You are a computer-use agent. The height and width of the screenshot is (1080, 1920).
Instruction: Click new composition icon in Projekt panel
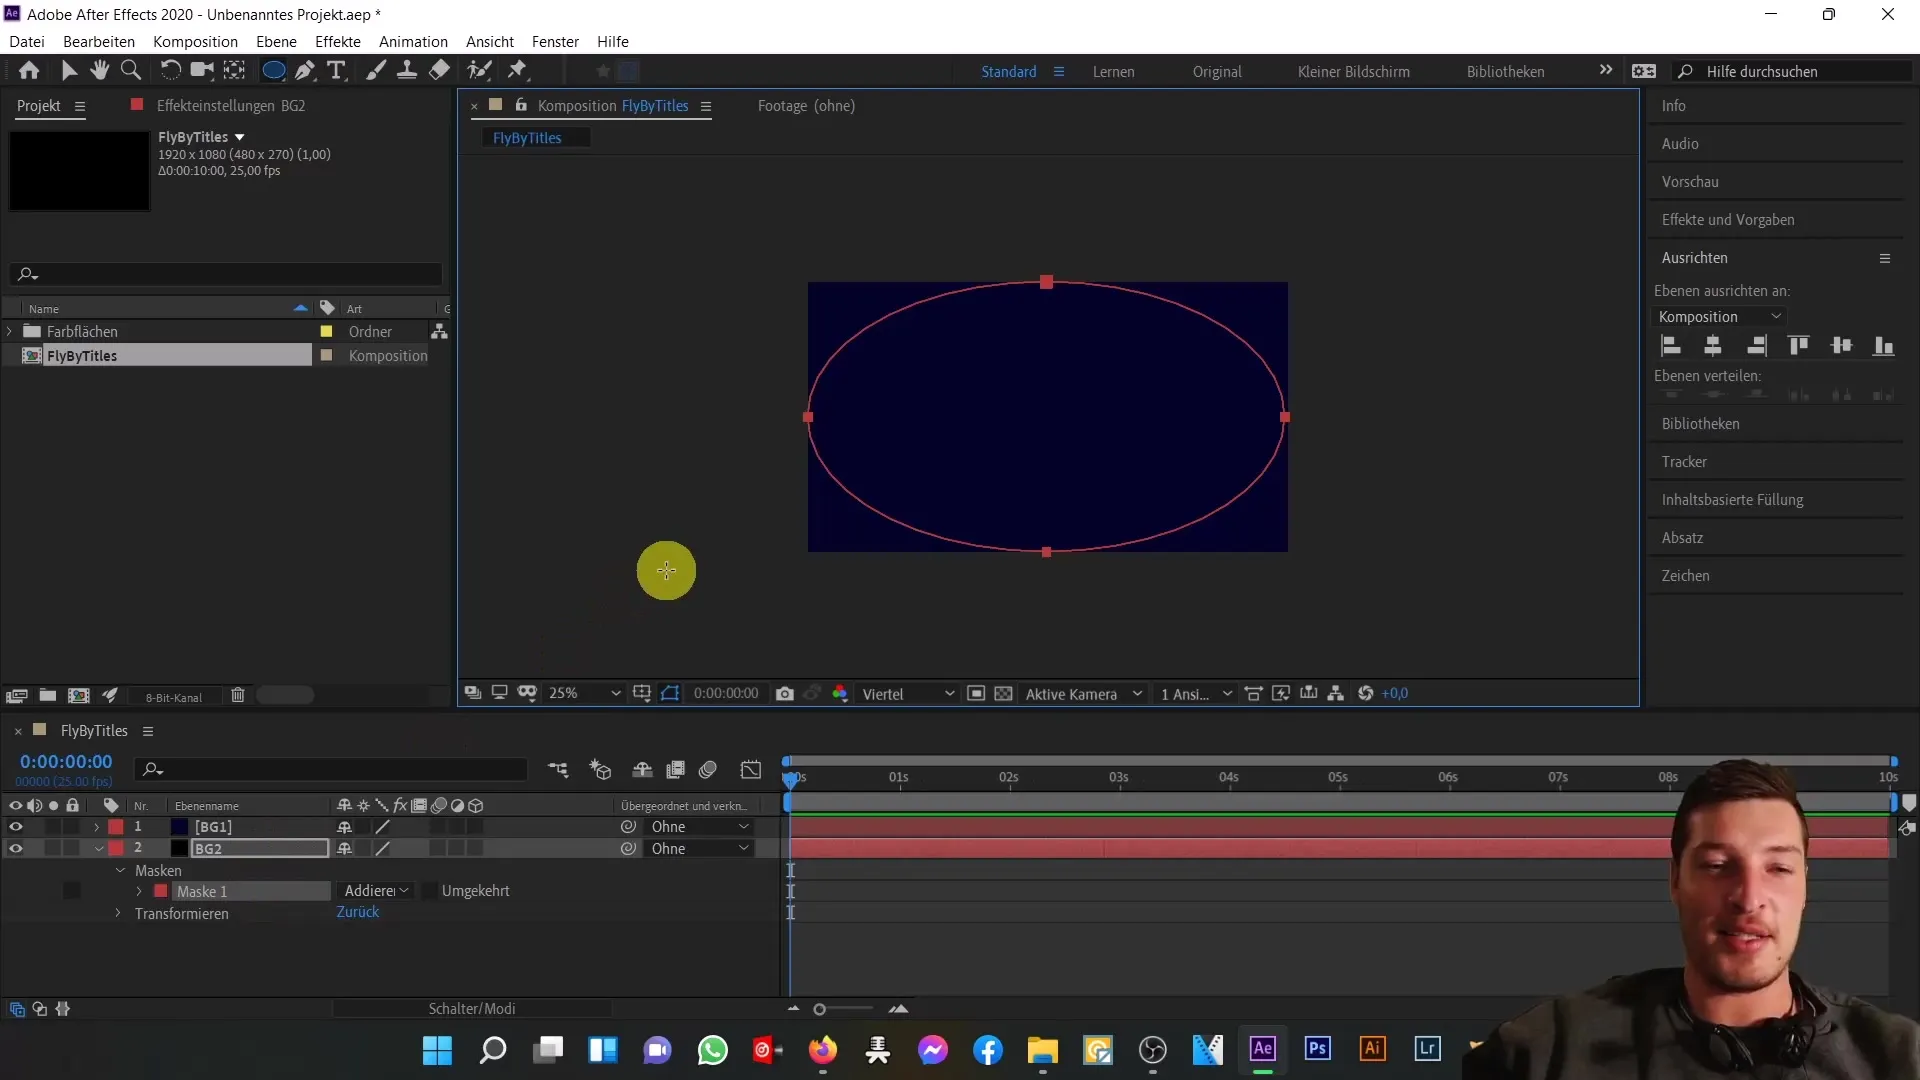78,695
